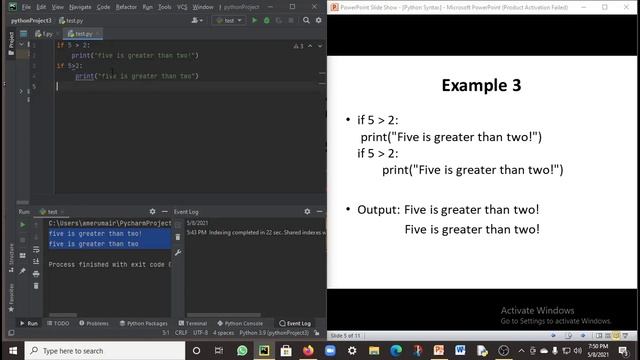Open the Python Console tool window
This screenshot has height=360, width=640.
pos(240,323)
